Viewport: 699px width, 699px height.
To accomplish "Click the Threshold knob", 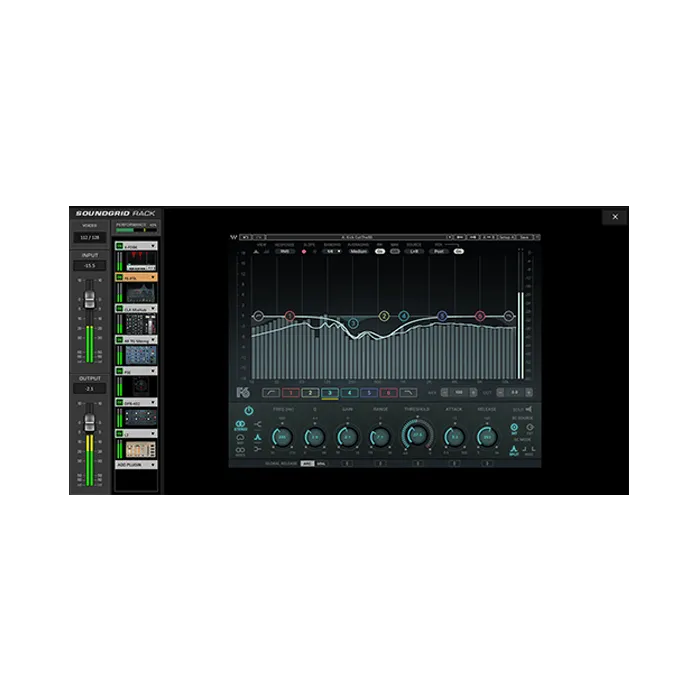I will (418, 435).
